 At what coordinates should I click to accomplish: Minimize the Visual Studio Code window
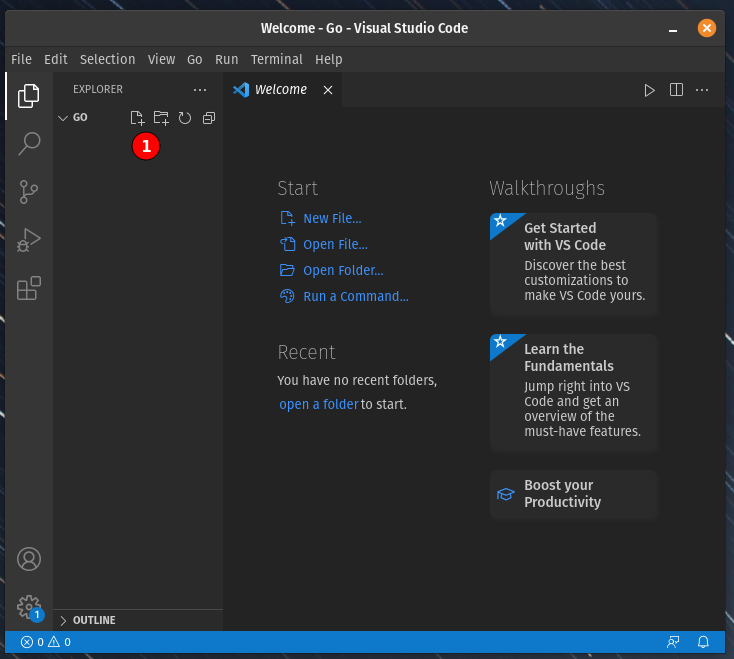(673, 29)
